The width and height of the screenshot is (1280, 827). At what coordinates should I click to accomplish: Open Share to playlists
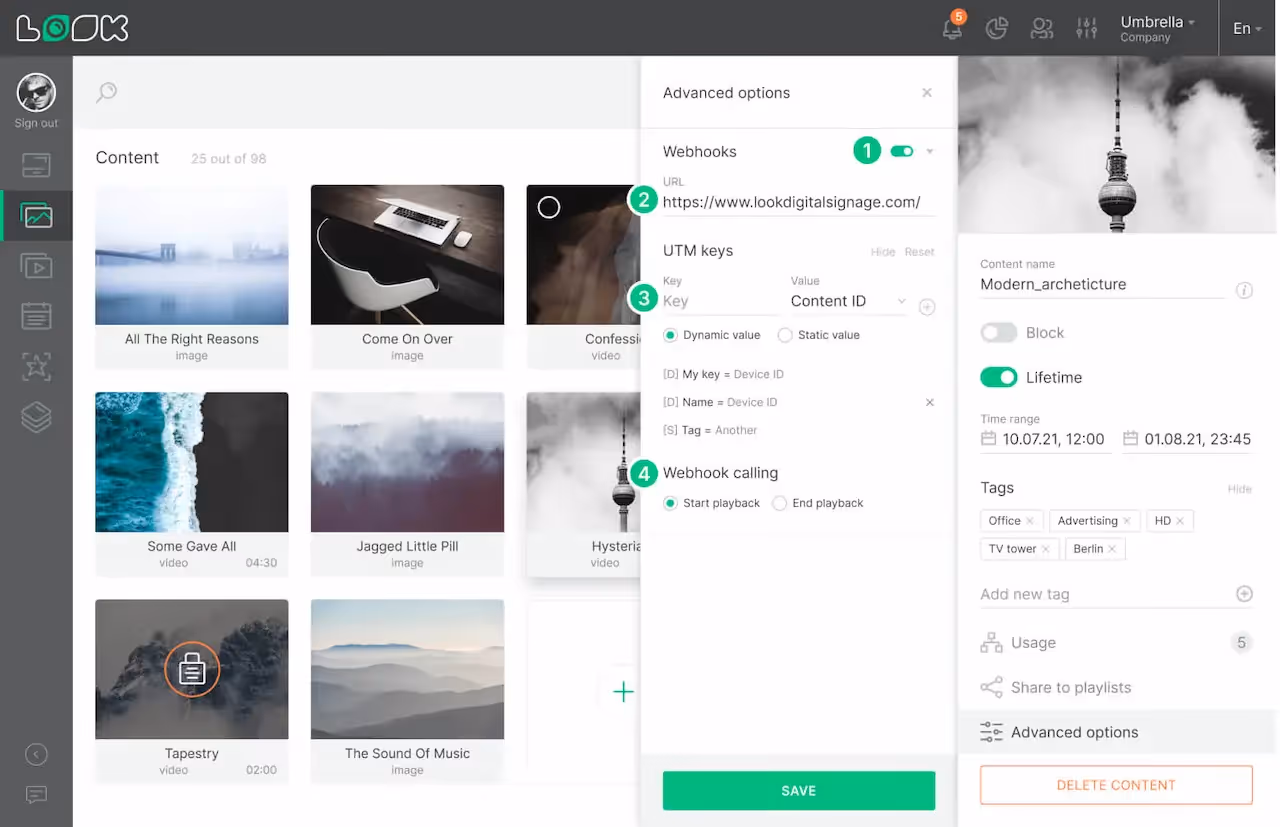1068,687
